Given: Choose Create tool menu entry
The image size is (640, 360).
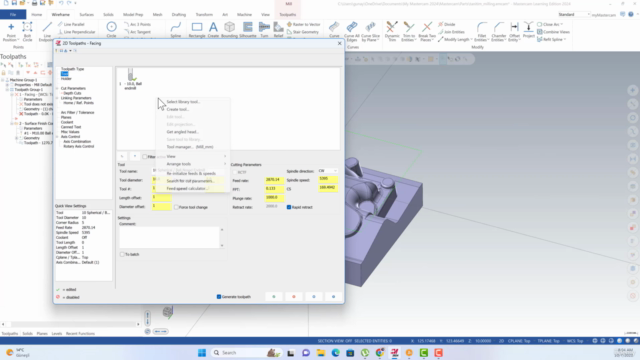Looking at the screenshot, I should 178,109.
